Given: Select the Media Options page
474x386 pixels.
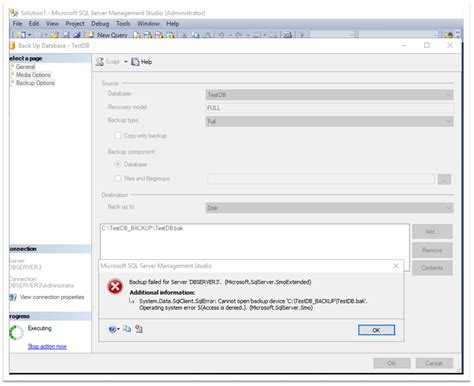Looking at the screenshot, I should coord(33,75).
